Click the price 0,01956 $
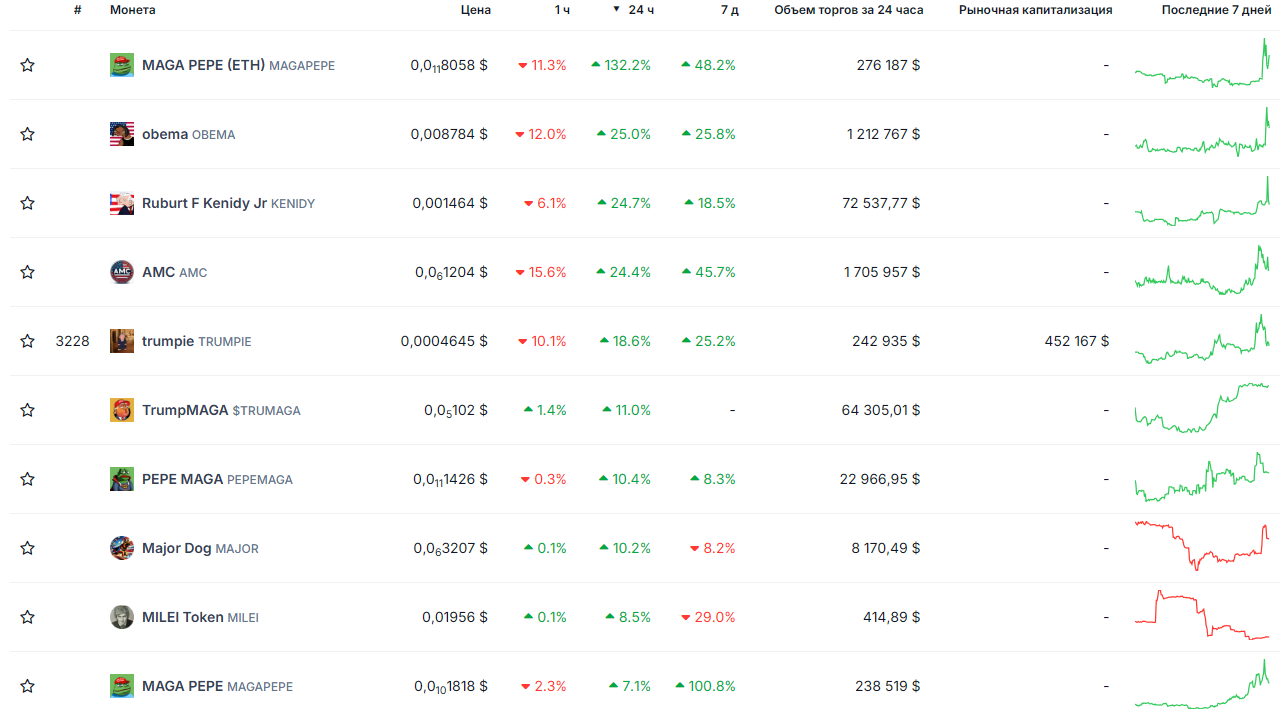 (455, 617)
